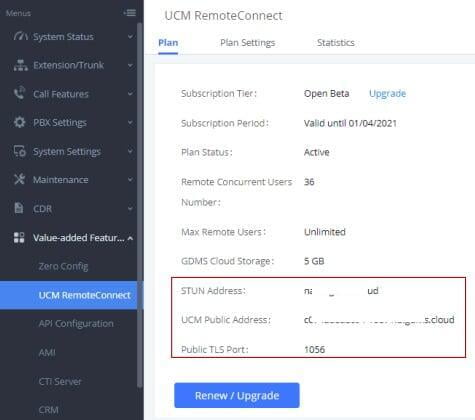Collapse the sidebar with the menu toggle icon

tap(129, 13)
